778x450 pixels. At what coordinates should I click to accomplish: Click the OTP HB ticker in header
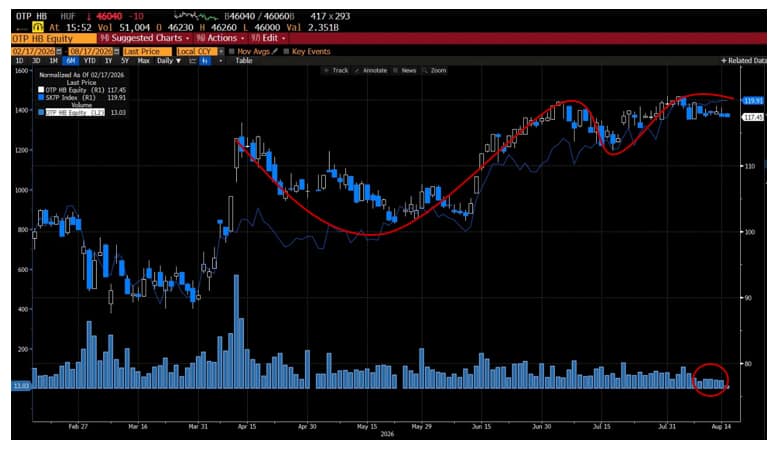click(x=31, y=16)
